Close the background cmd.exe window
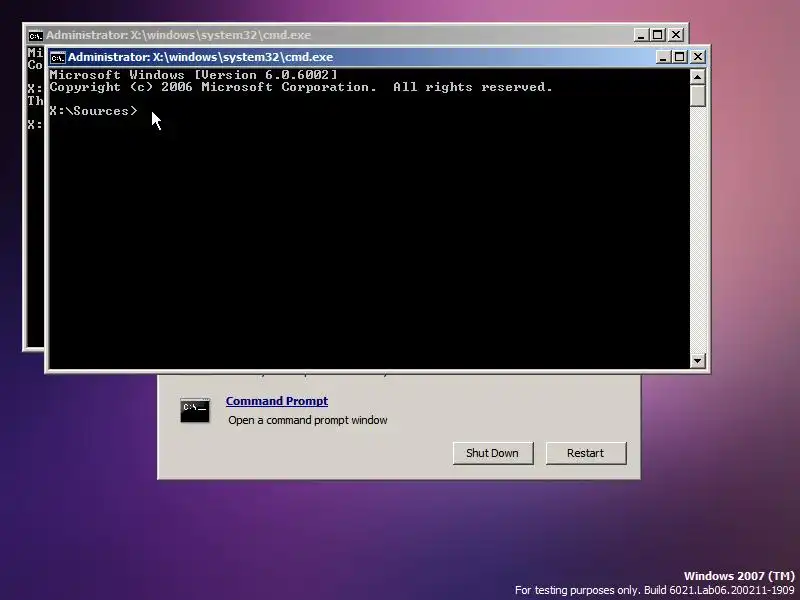Viewport: 800px width, 600px height. pyautogui.click(x=676, y=35)
